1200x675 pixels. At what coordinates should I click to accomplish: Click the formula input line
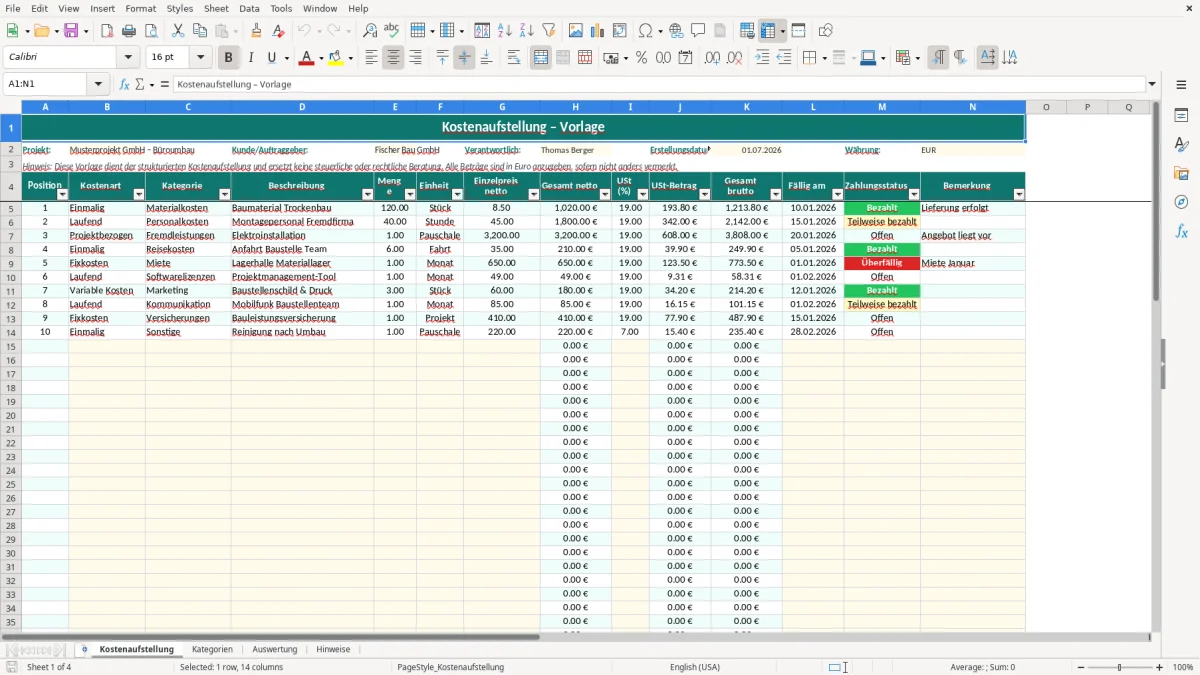(659, 84)
